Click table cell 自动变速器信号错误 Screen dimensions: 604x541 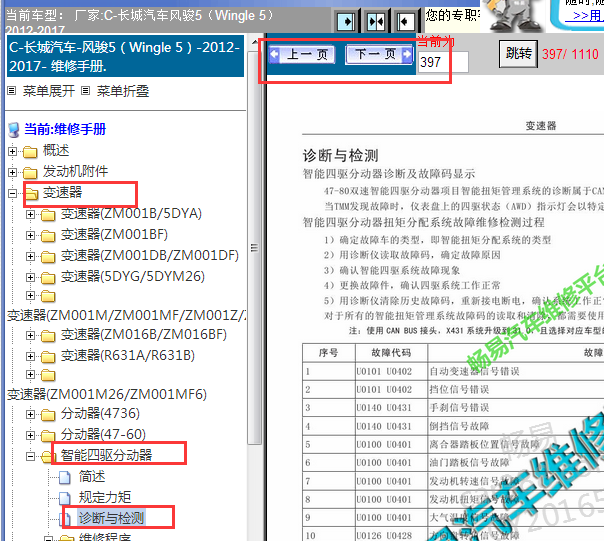point(474,371)
